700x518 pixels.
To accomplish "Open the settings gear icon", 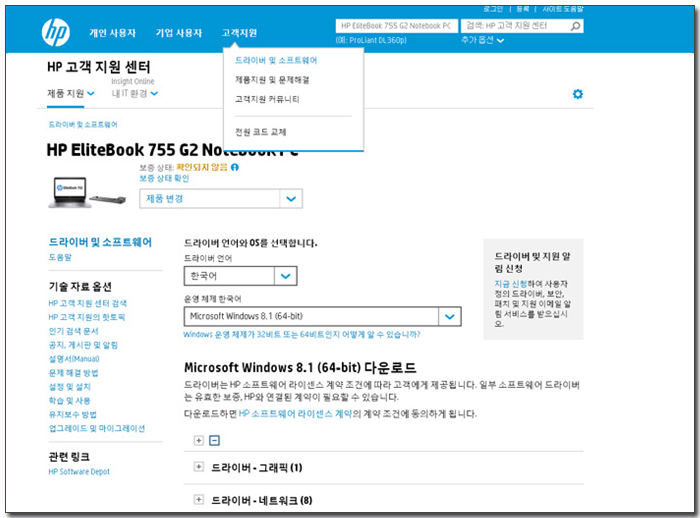I will pos(578,94).
